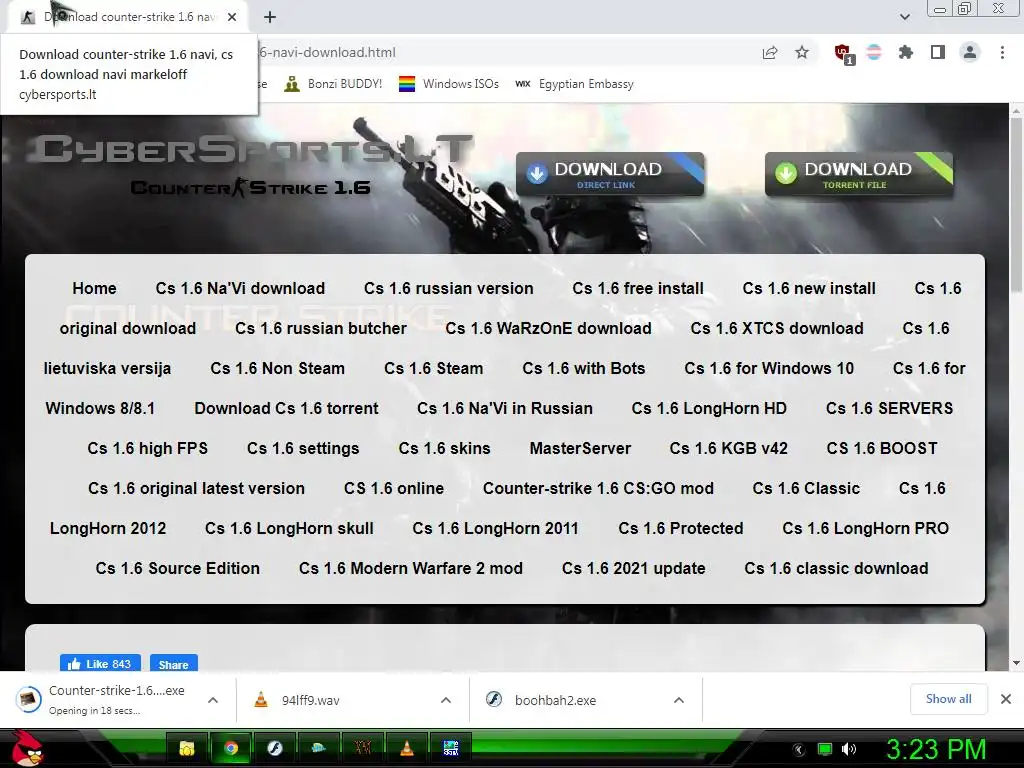Open Download Cs 1.6 torrent link
Viewport: 1024px width, 768px height.
pos(286,408)
